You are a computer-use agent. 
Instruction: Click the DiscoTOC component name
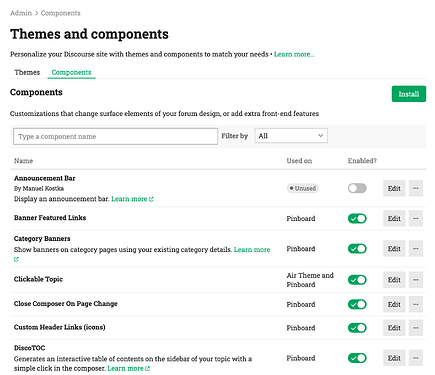click(29, 348)
